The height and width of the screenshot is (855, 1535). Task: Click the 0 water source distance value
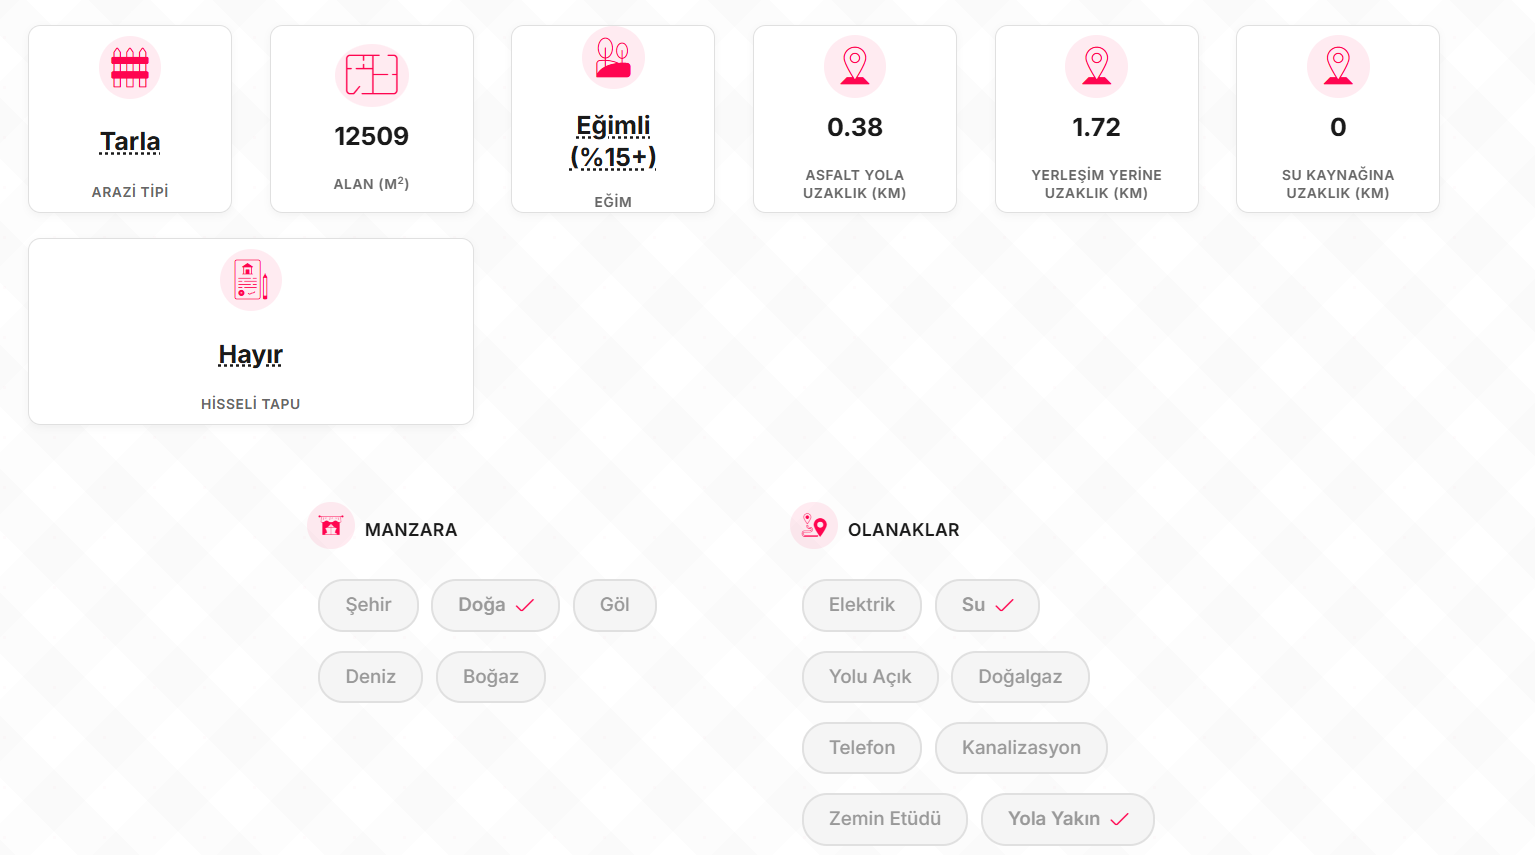coord(1338,127)
